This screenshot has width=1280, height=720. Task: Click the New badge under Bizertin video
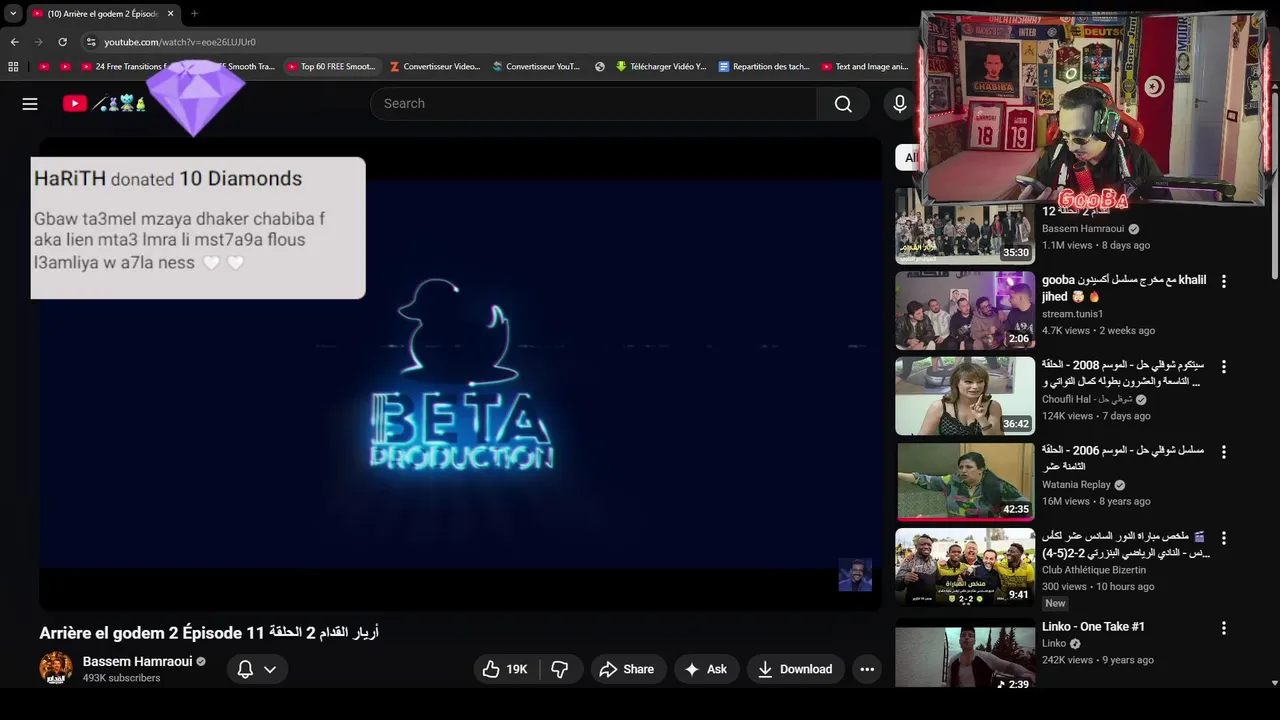coord(1055,604)
